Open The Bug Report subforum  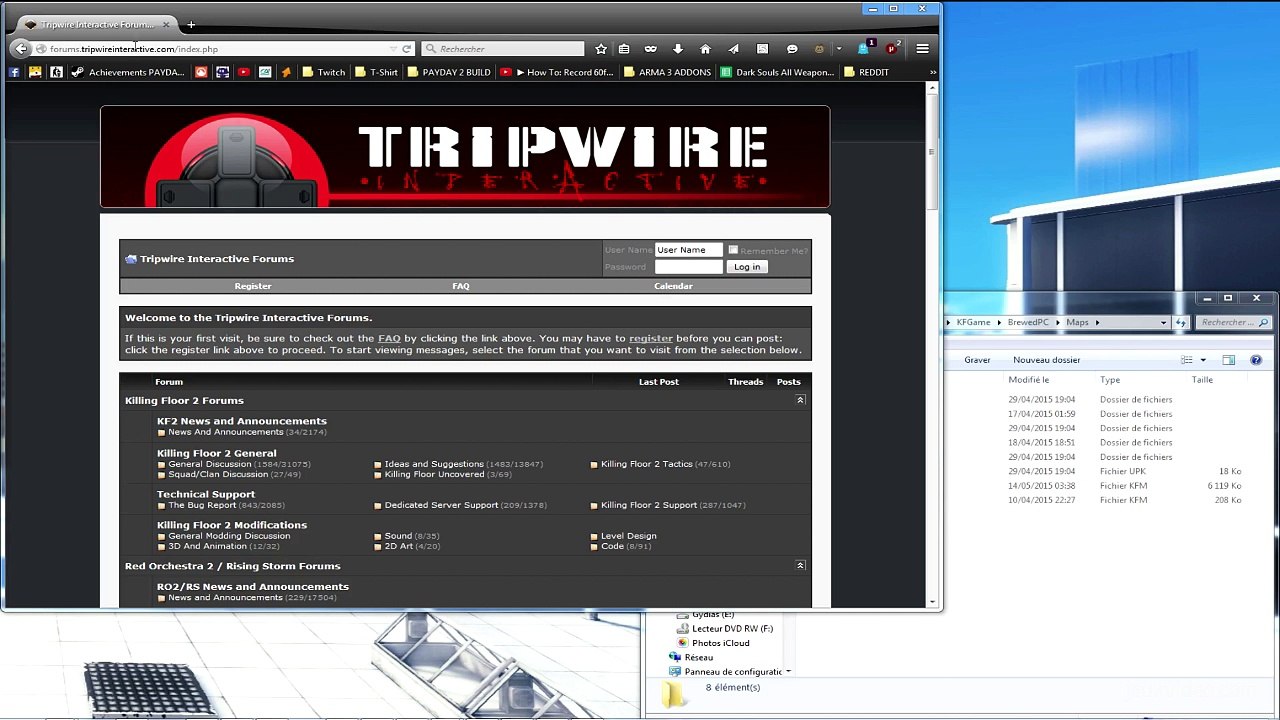click(x=202, y=505)
